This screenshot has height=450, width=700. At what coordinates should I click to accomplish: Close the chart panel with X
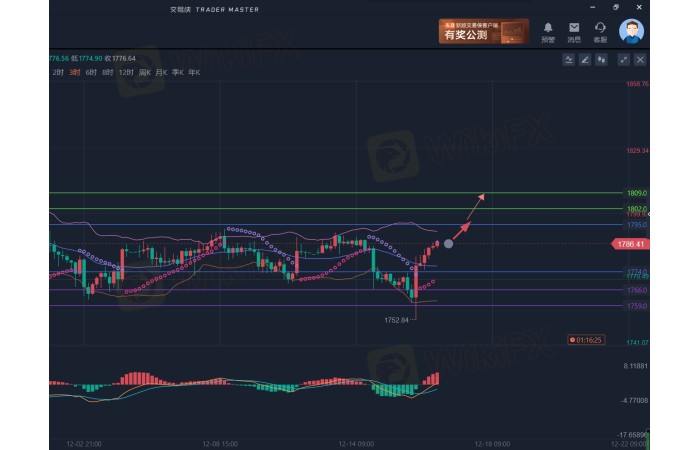[640, 60]
